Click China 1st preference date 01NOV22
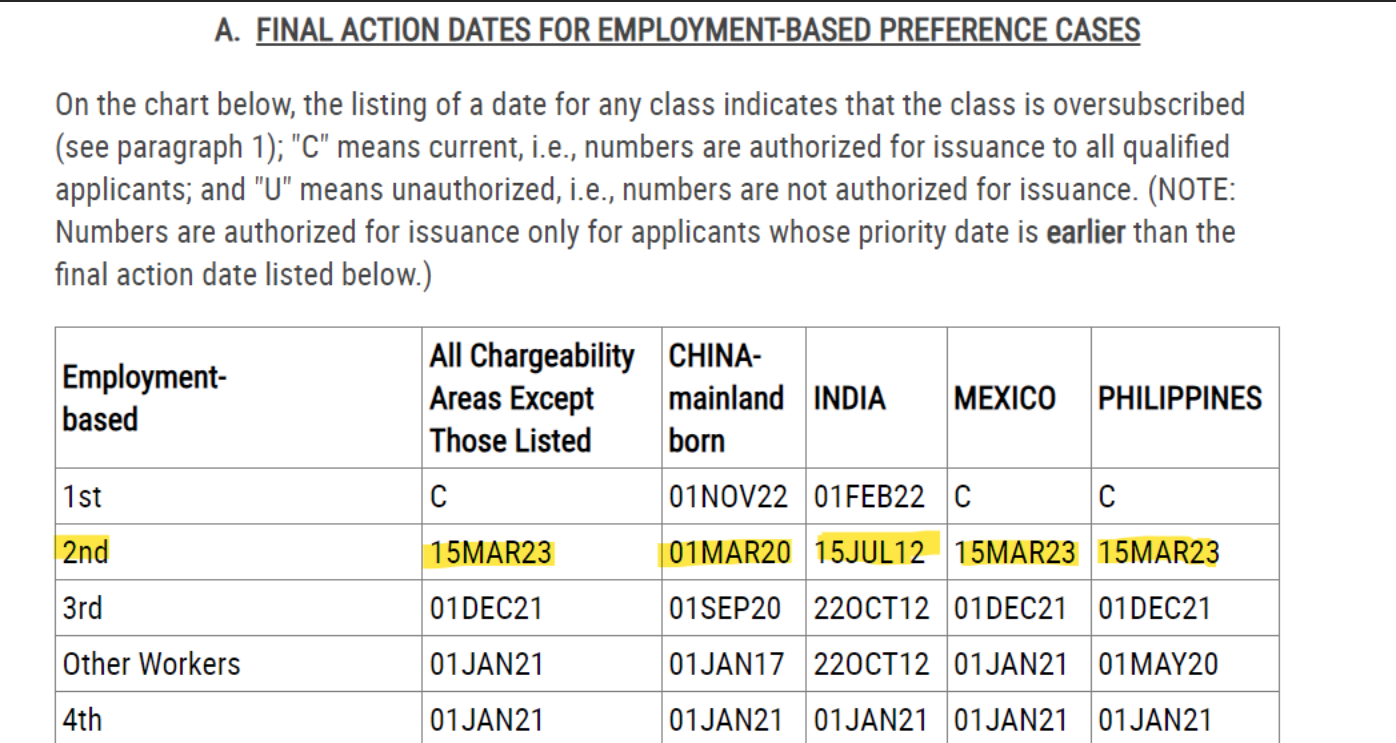This screenshot has height=743, width=1396. click(x=728, y=497)
